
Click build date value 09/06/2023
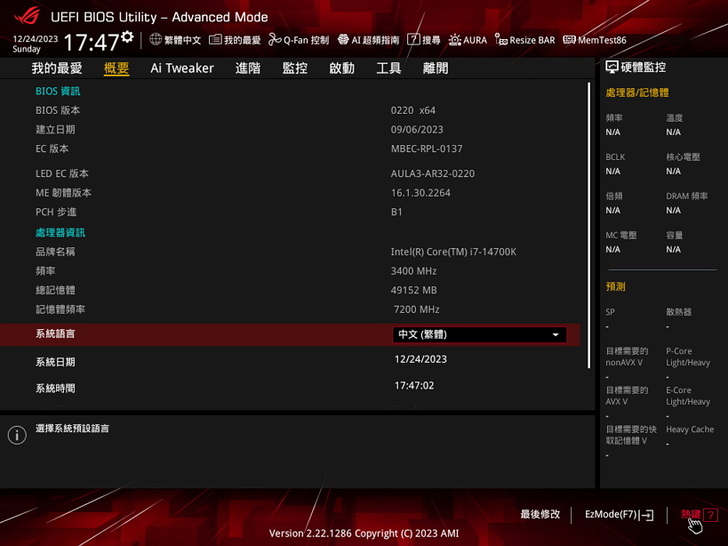[x=417, y=130]
